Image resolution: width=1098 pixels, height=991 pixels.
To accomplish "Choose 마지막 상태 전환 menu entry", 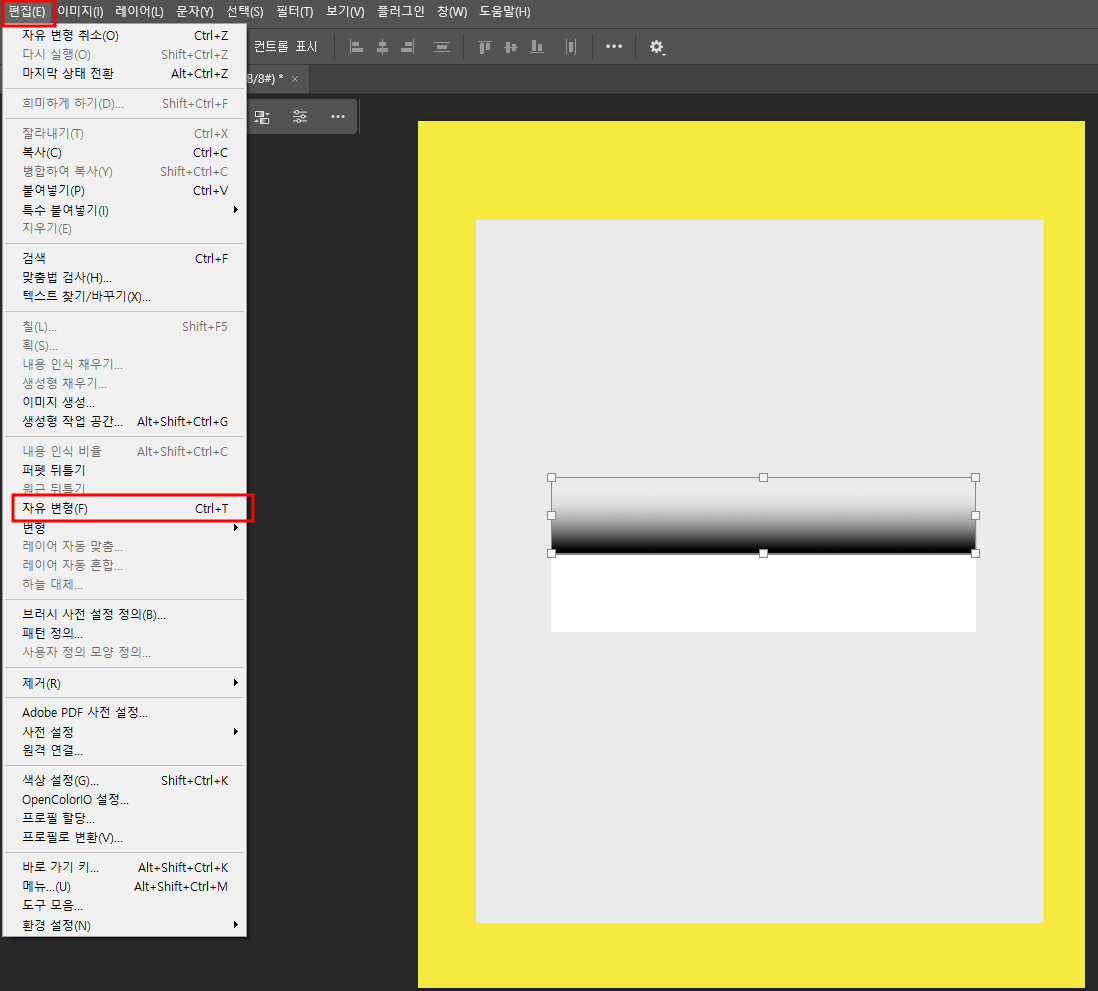I will coord(125,74).
